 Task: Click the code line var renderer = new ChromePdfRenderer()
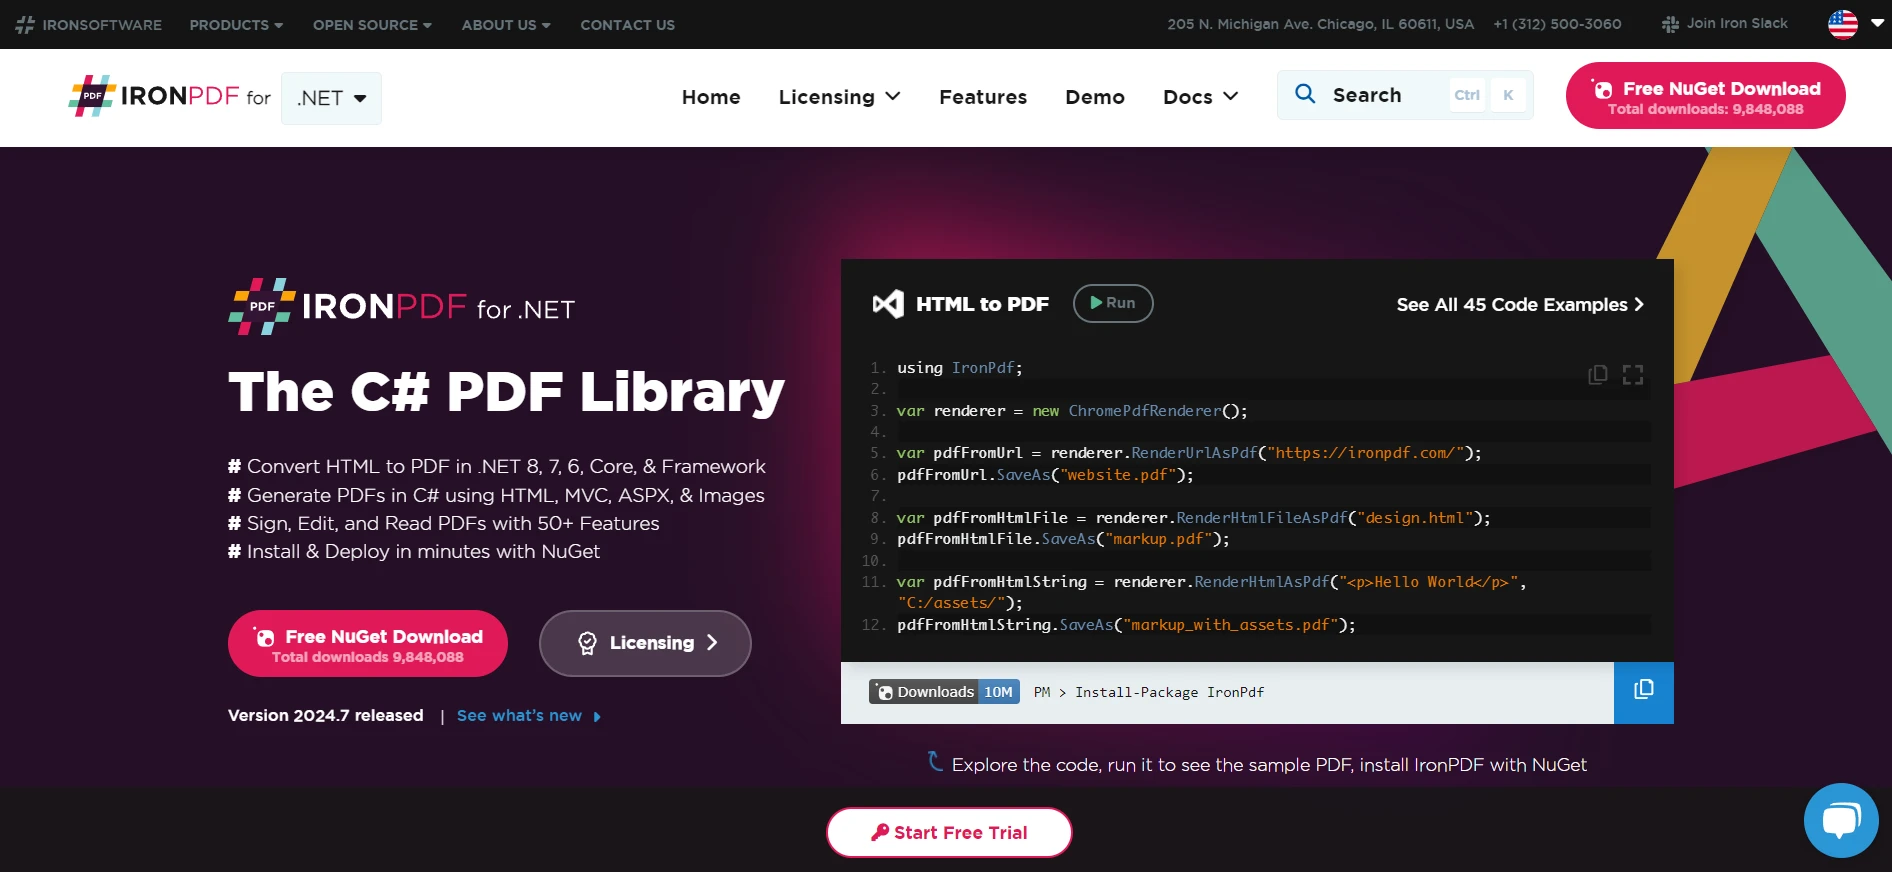pos(1072,411)
